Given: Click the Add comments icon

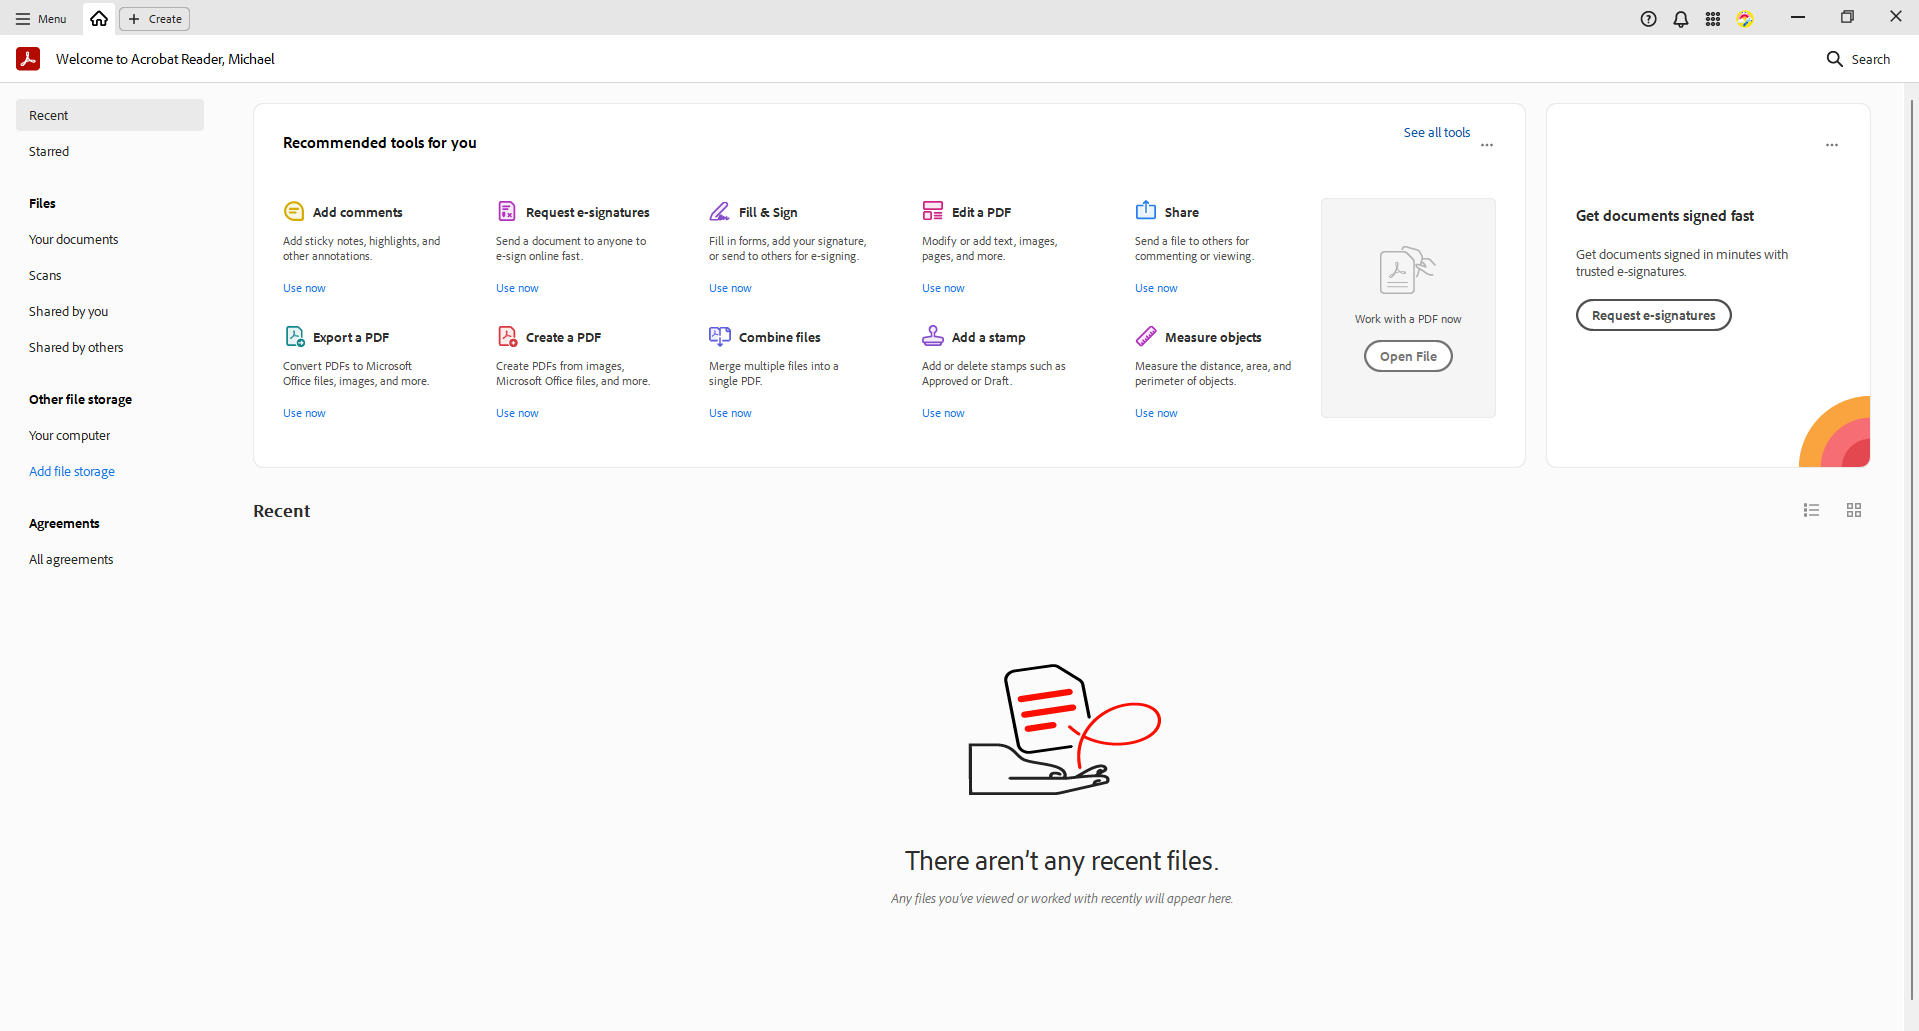Looking at the screenshot, I should tap(294, 211).
